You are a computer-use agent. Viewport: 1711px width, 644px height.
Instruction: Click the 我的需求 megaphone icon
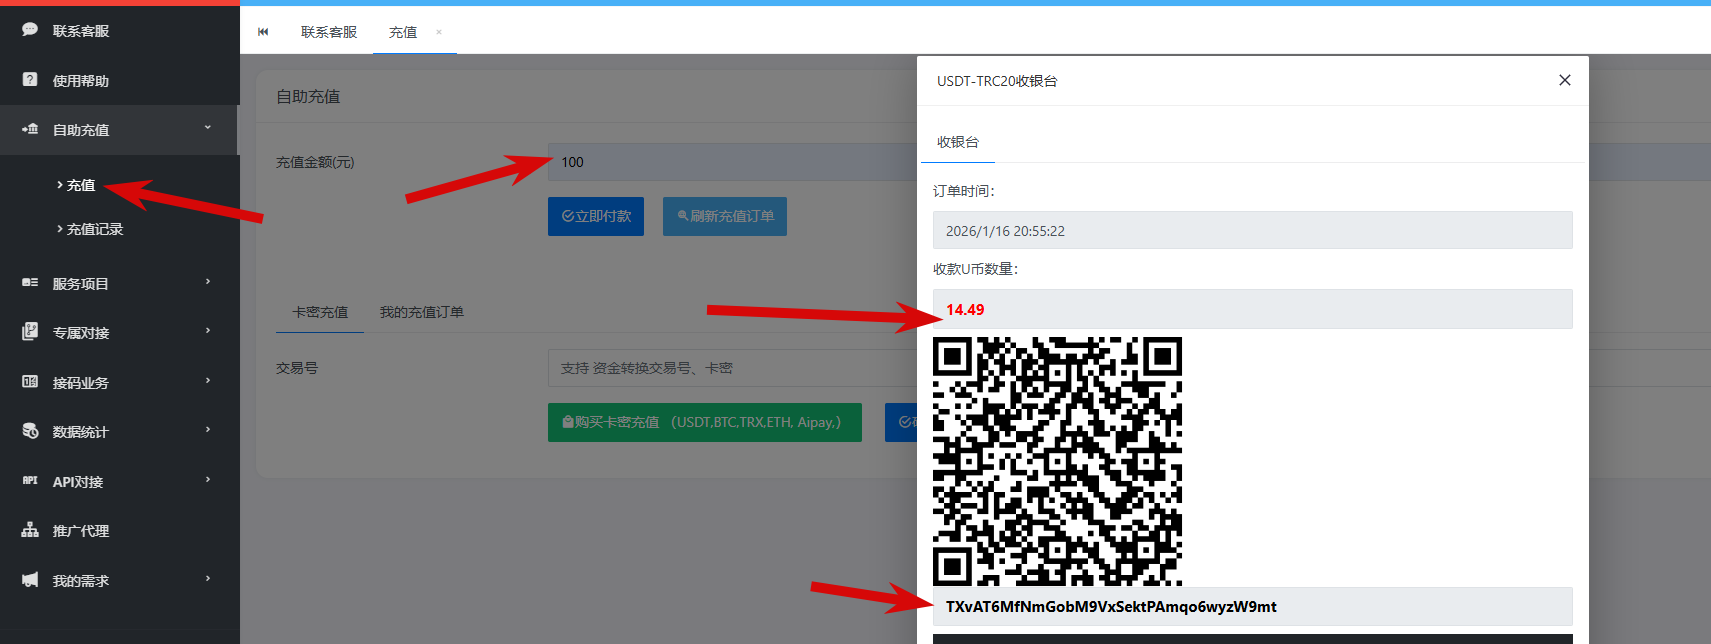30,580
